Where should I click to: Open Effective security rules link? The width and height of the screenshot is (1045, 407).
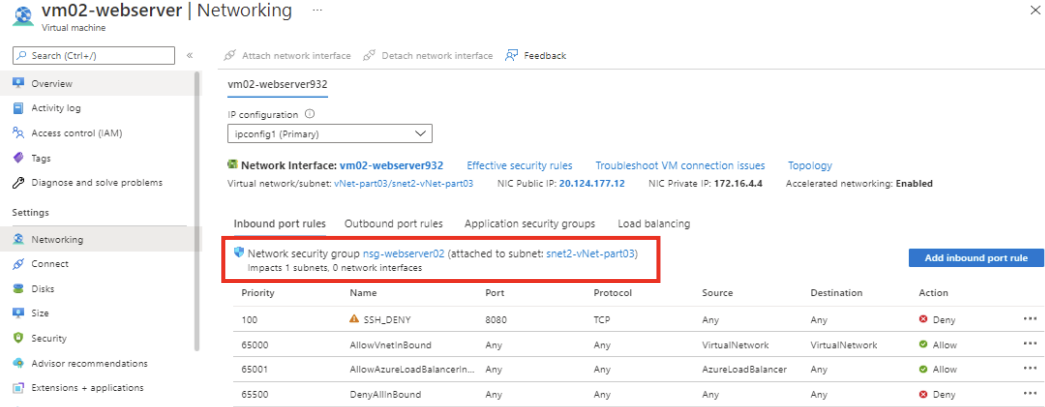pos(519,165)
